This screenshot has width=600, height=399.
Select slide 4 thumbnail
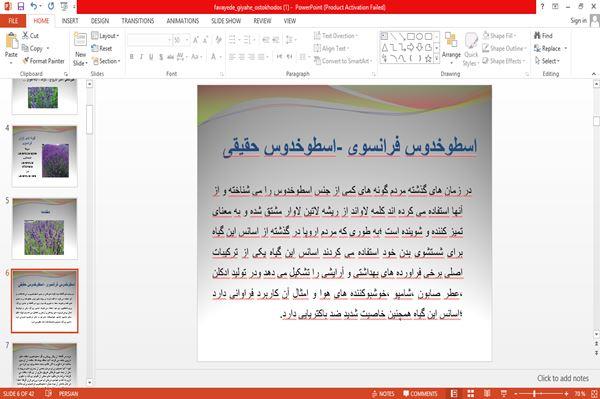tap(45, 156)
